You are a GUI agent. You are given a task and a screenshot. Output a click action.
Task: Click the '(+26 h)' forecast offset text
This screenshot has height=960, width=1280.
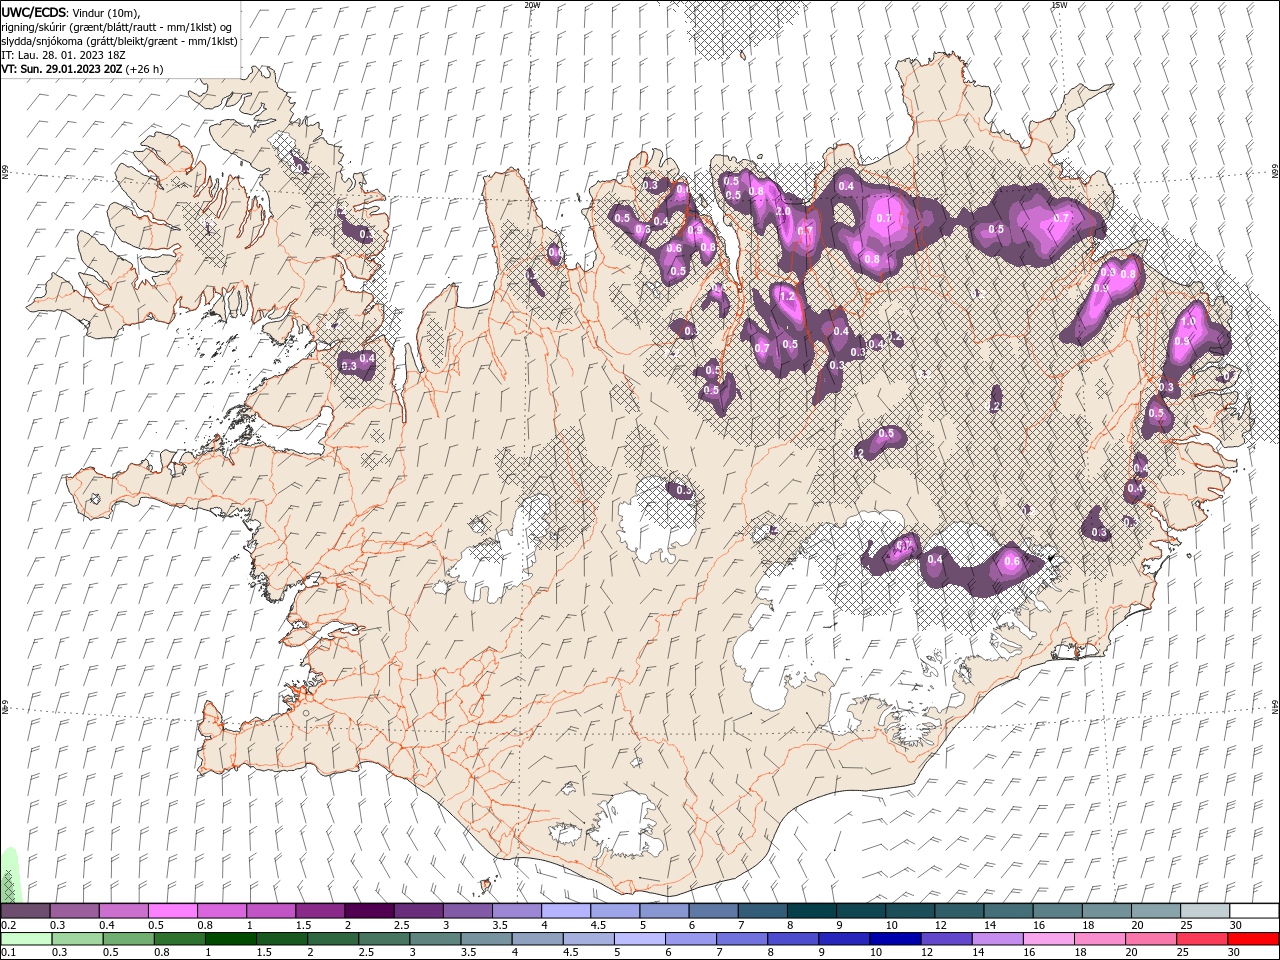coord(145,69)
